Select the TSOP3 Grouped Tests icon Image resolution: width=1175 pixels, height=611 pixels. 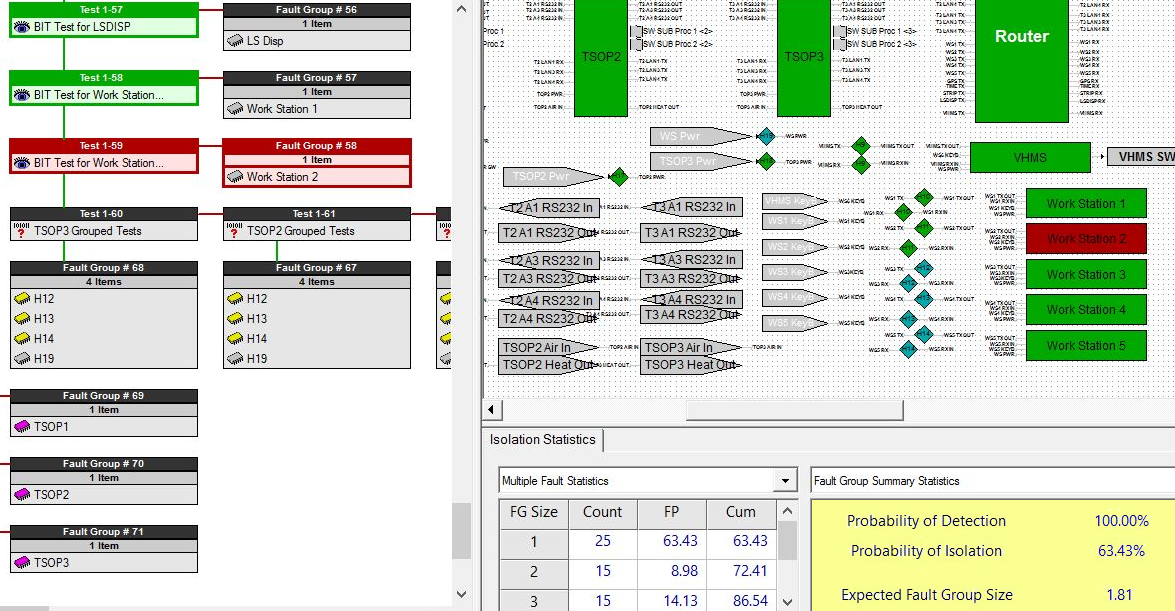[x=22, y=231]
